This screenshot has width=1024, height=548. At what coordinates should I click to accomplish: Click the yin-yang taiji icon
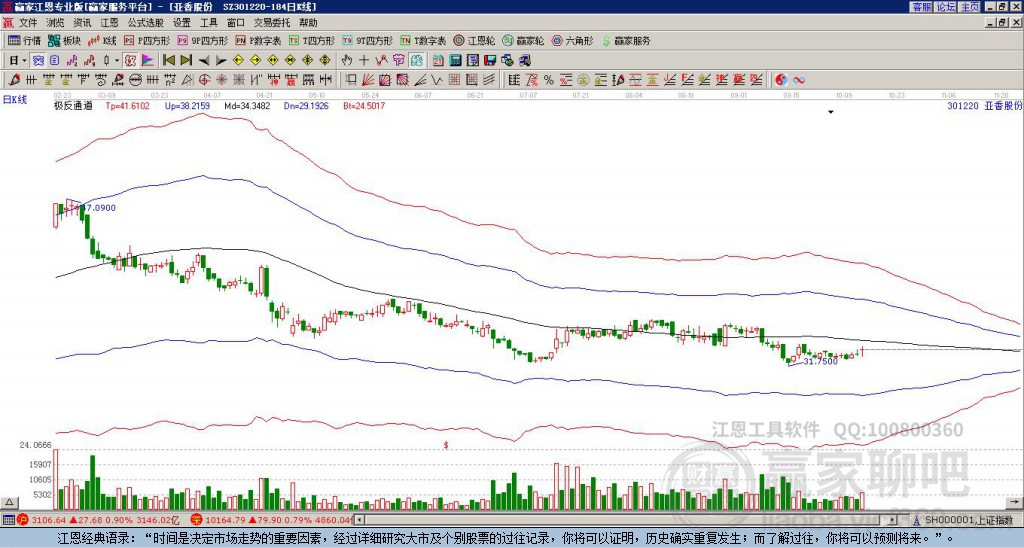click(781, 80)
